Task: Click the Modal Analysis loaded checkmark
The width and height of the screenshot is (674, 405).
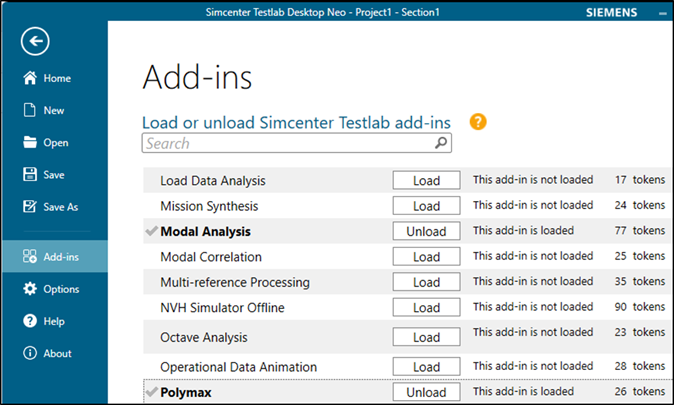Action: coord(151,231)
